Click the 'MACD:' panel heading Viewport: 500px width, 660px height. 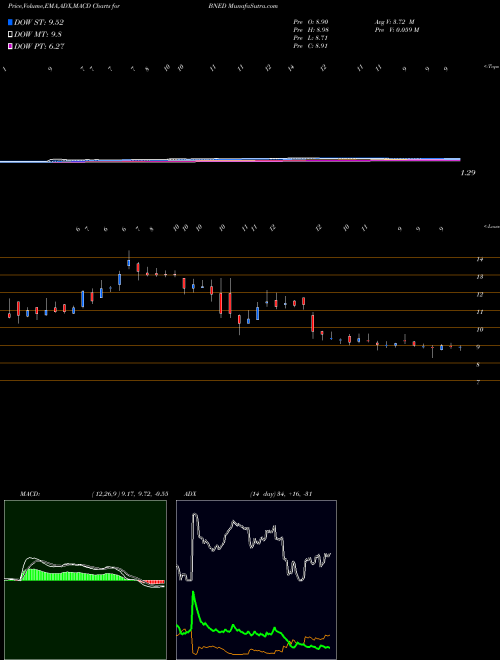pyautogui.click(x=30, y=494)
